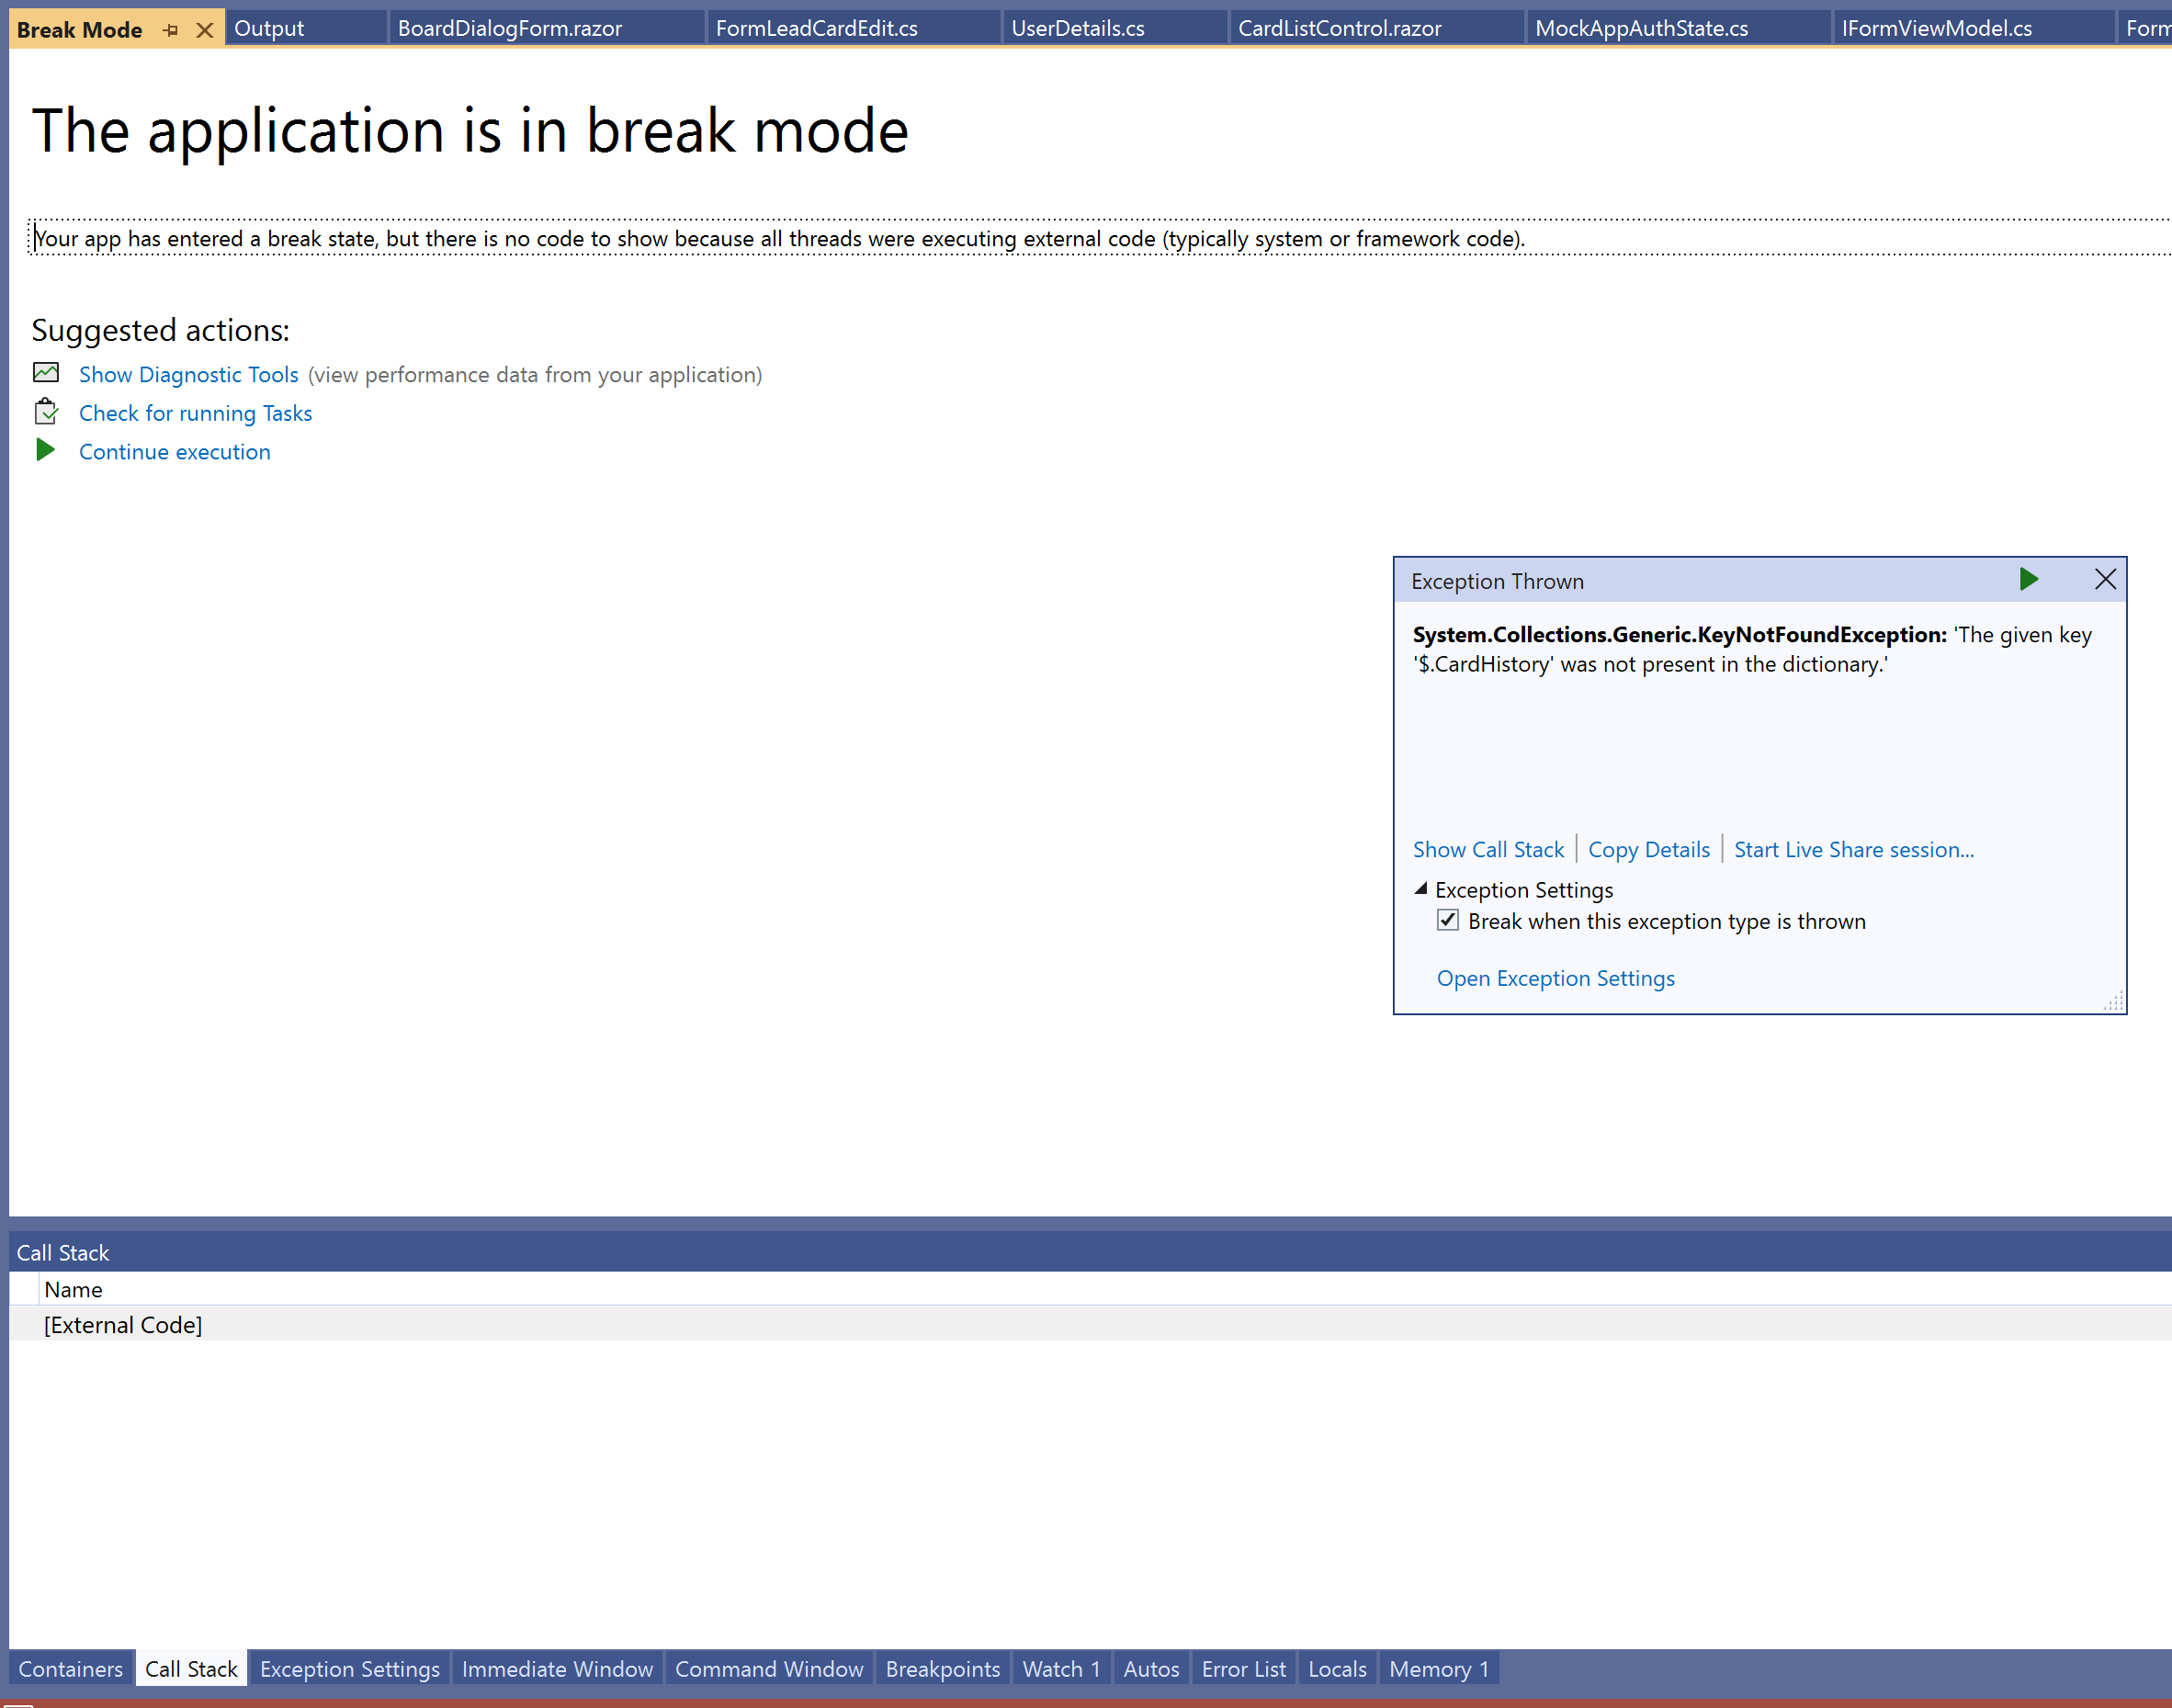Open the Watch 1 panel
The image size is (2172, 1708).
click(x=1060, y=1668)
